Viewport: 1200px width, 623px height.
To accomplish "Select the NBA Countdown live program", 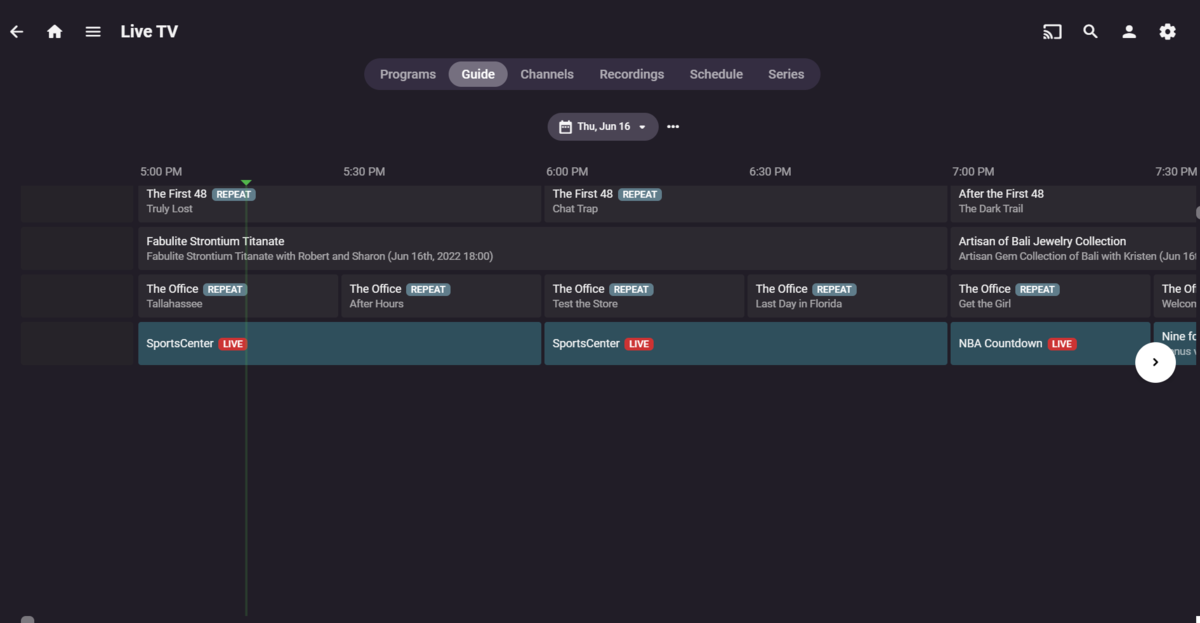I will click(x=1050, y=343).
